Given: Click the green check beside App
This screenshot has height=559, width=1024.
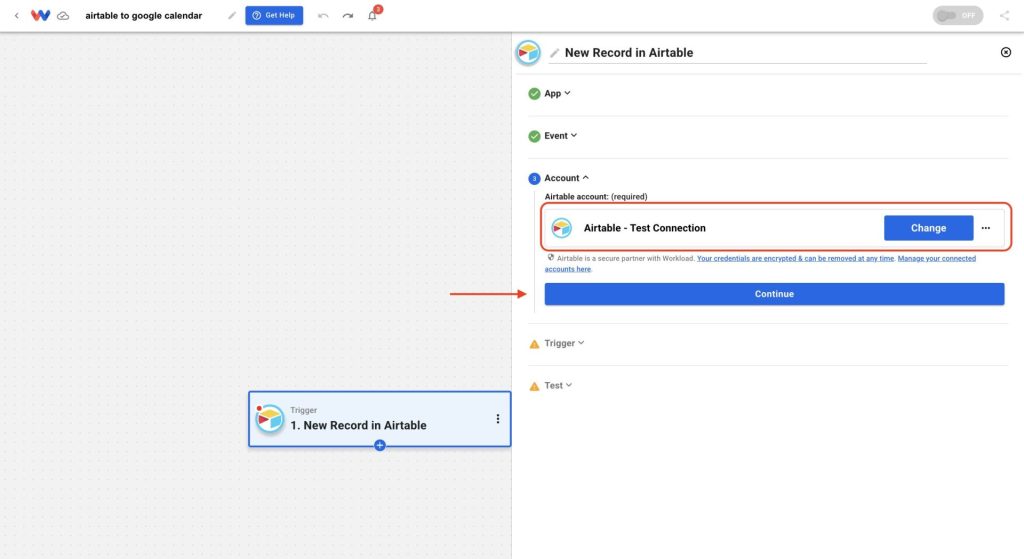Looking at the screenshot, I should tap(534, 93).
